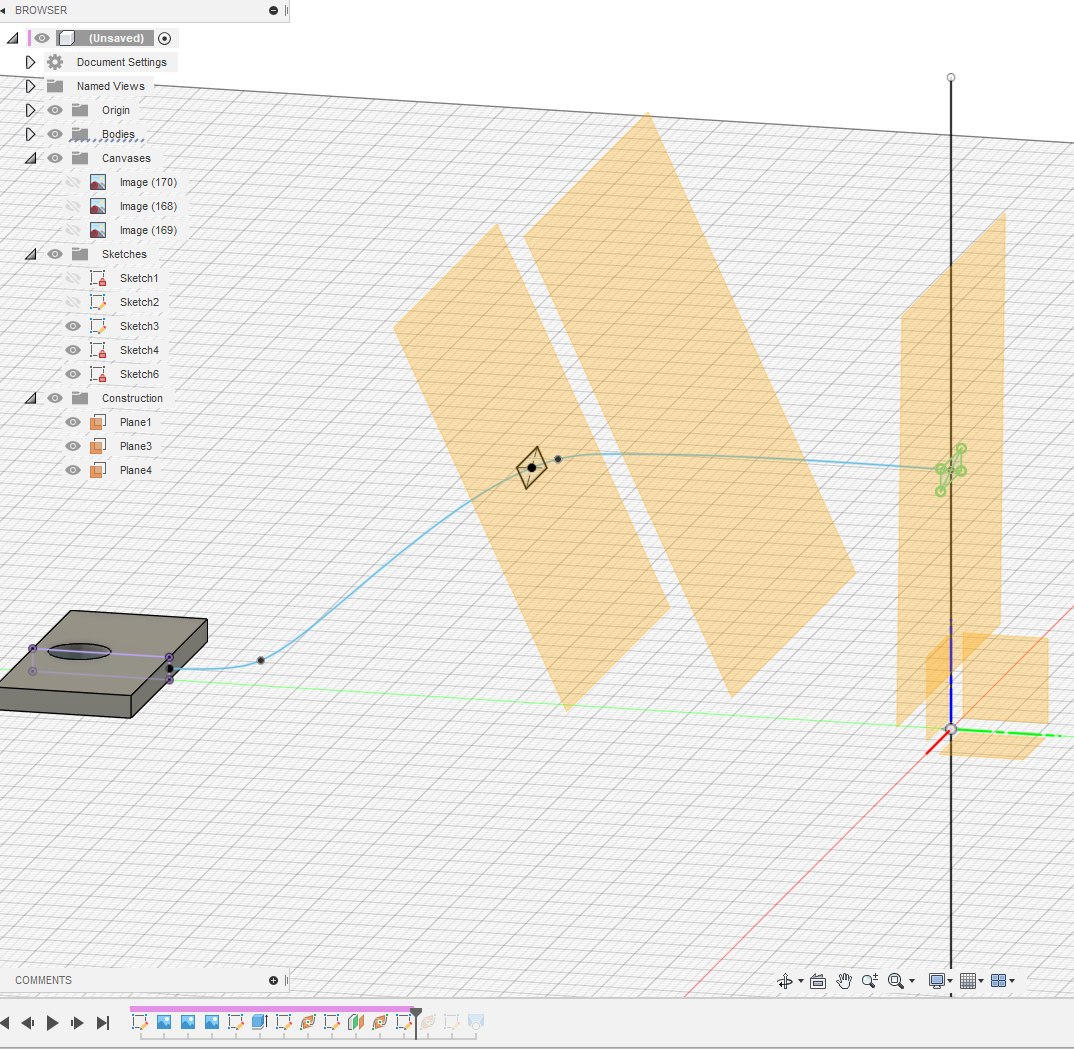Image resolution: width=1074 pixels, height=1049 pixels.
Task: Select the green profile sketch at spline end
Action: click(x=951, y=470)
